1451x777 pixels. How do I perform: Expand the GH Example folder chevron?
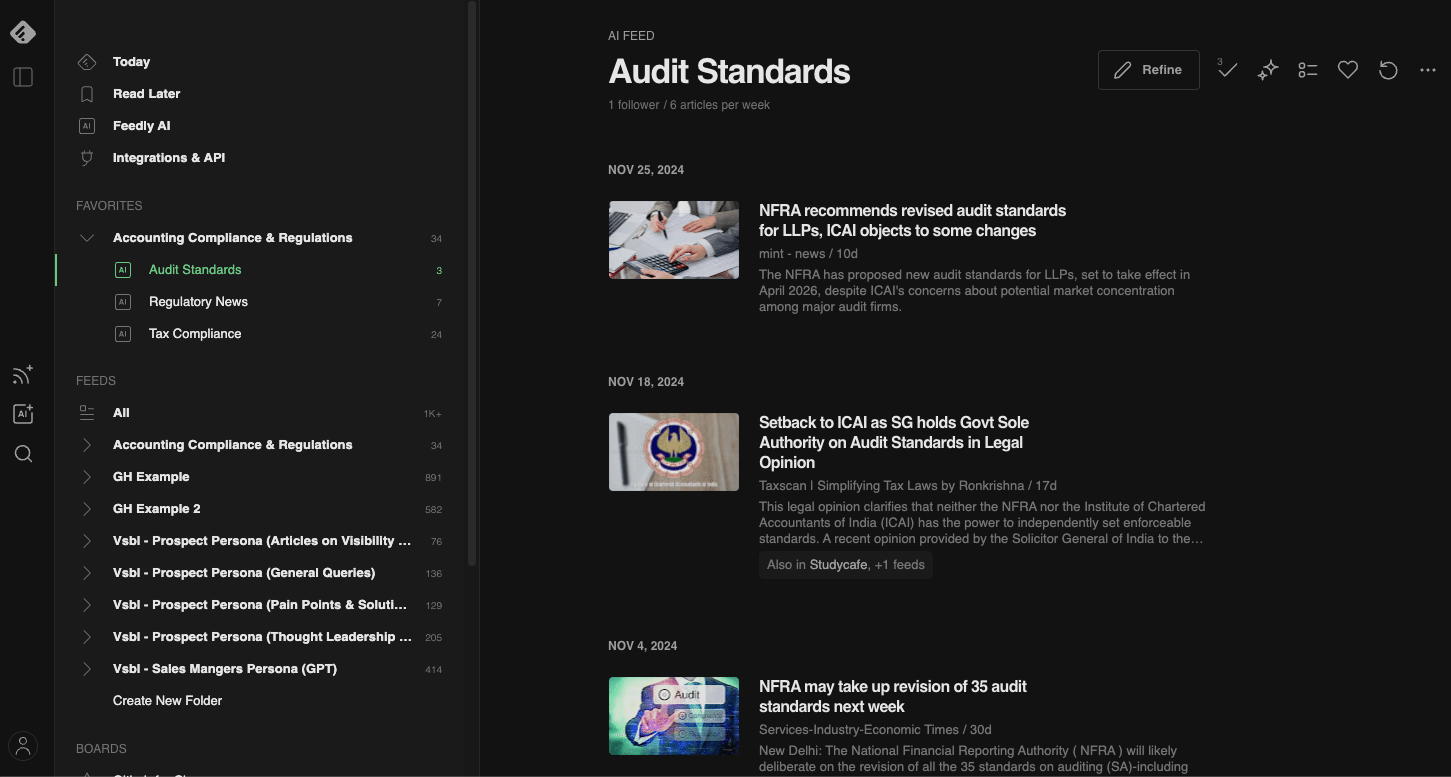pyautogui.click(x=87, y=477)
